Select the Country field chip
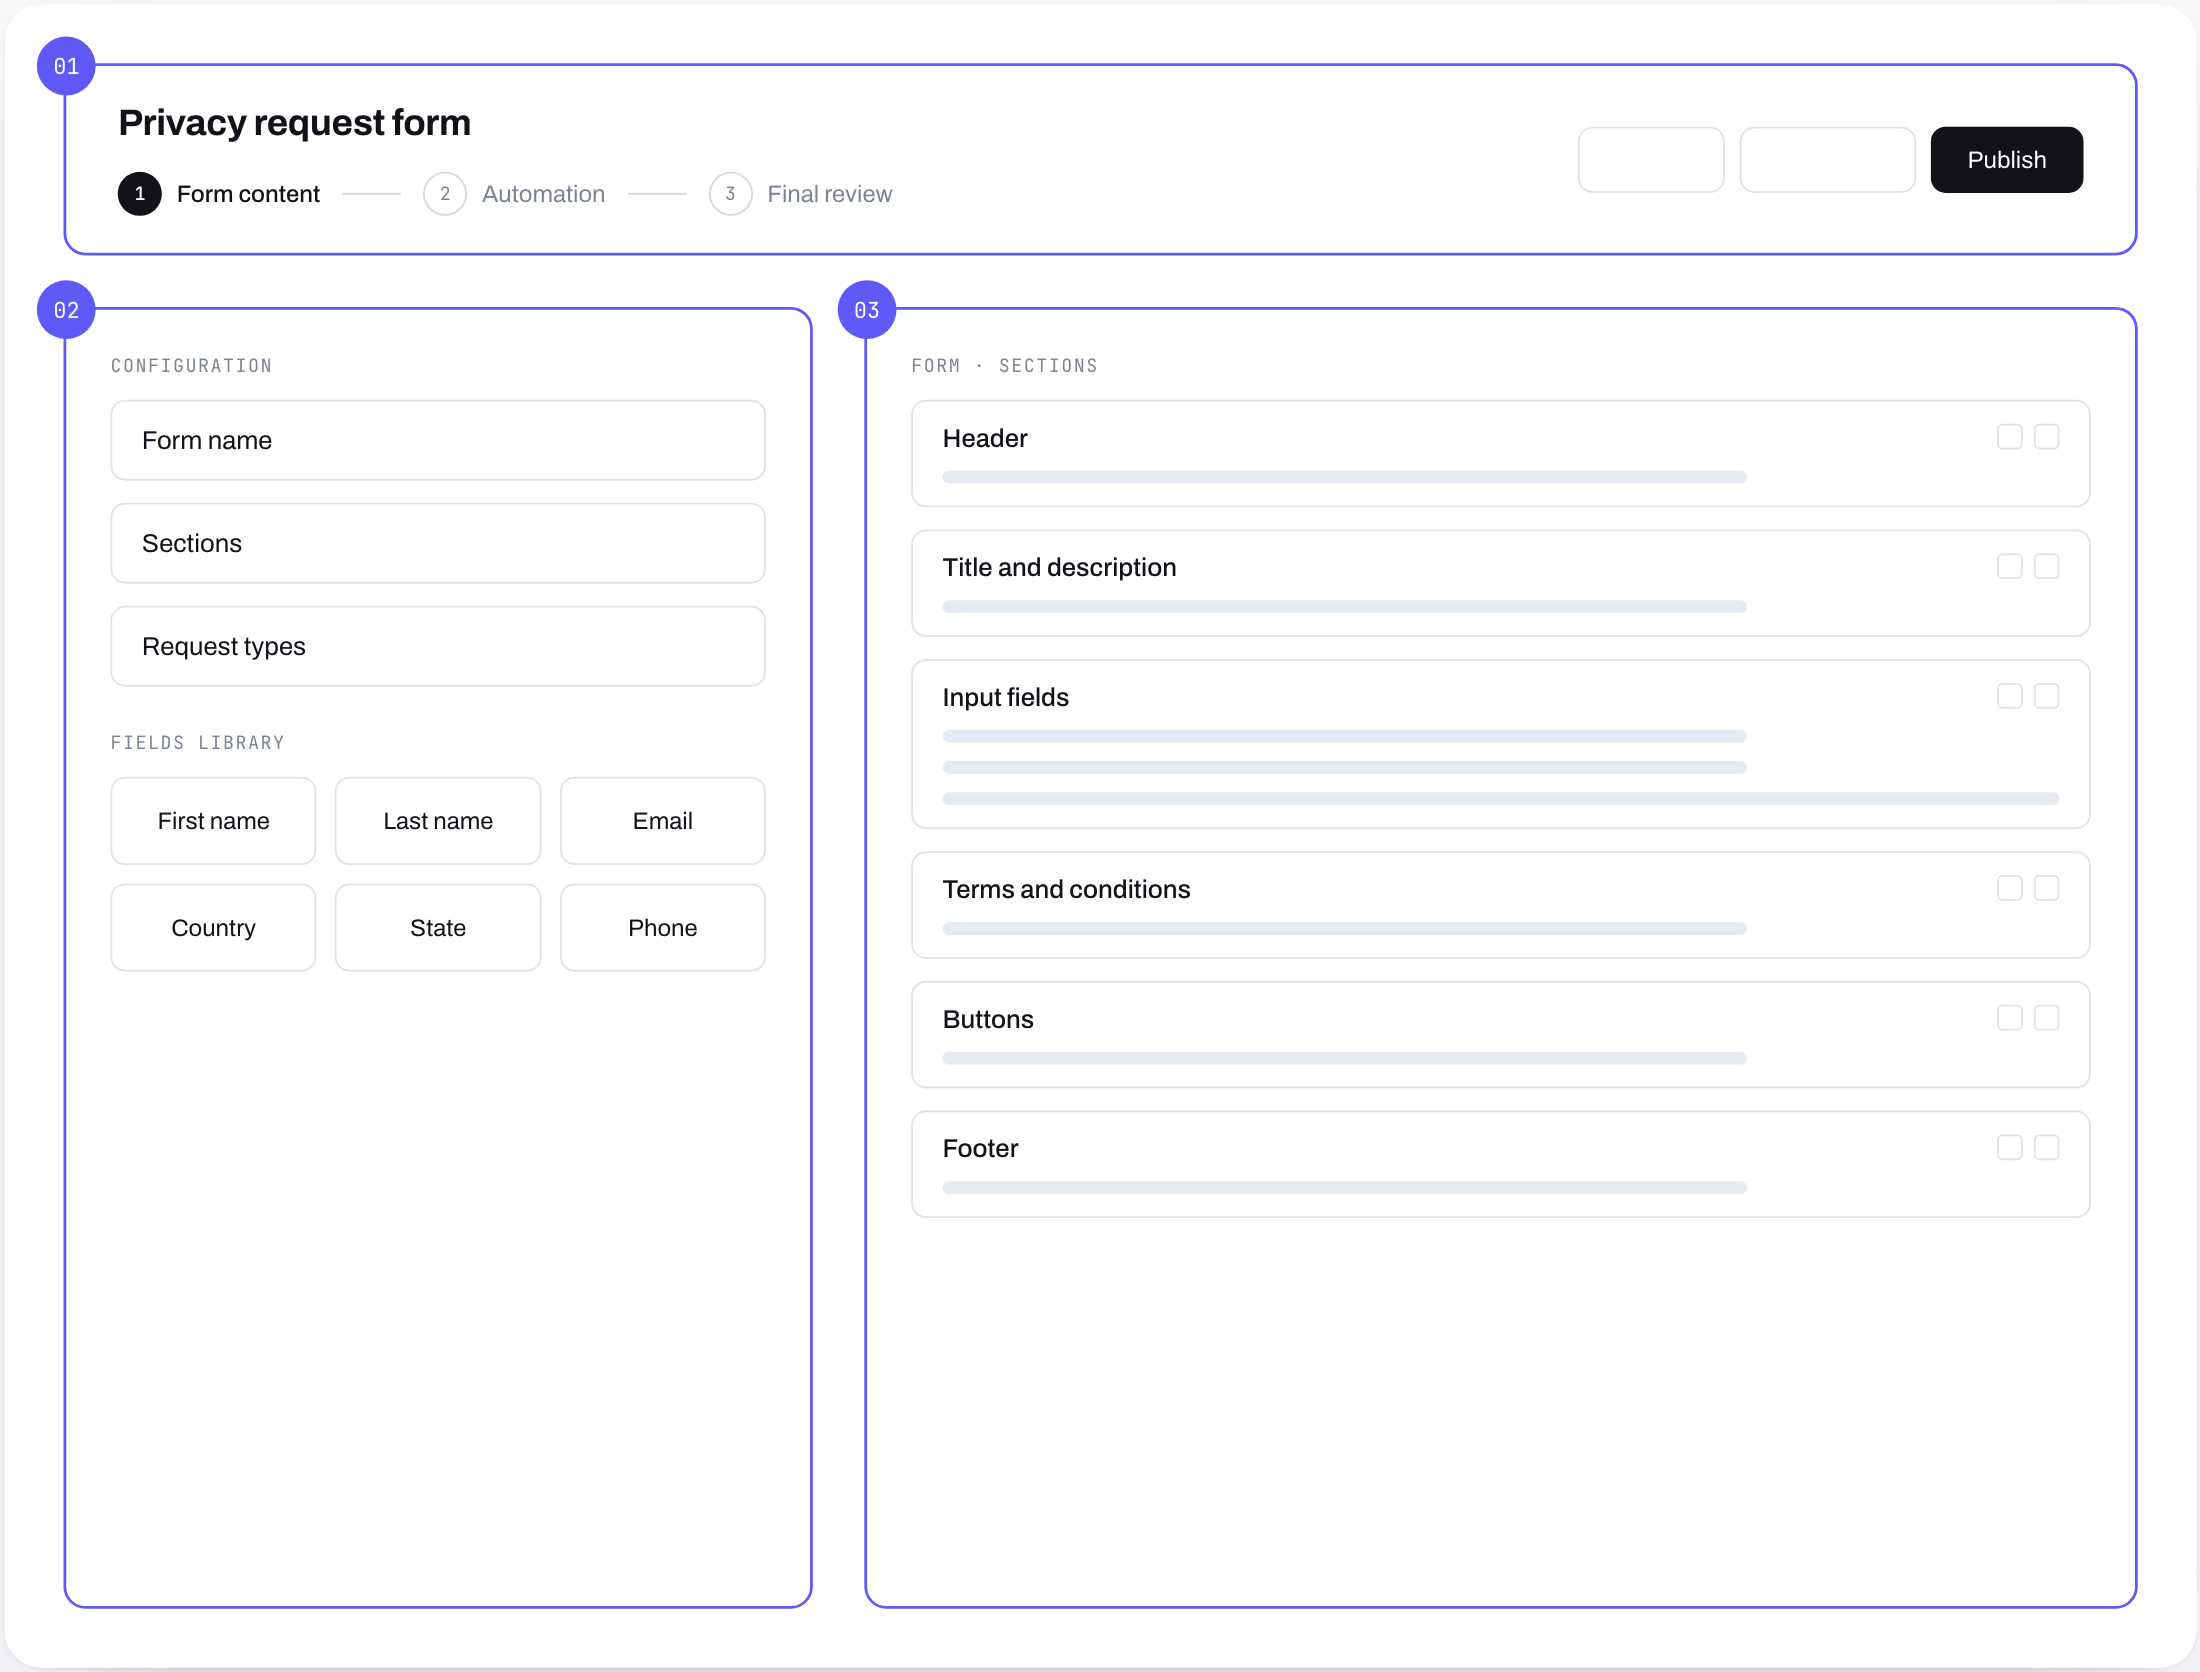2200x1672 pixels. click(x=213, y=928)
